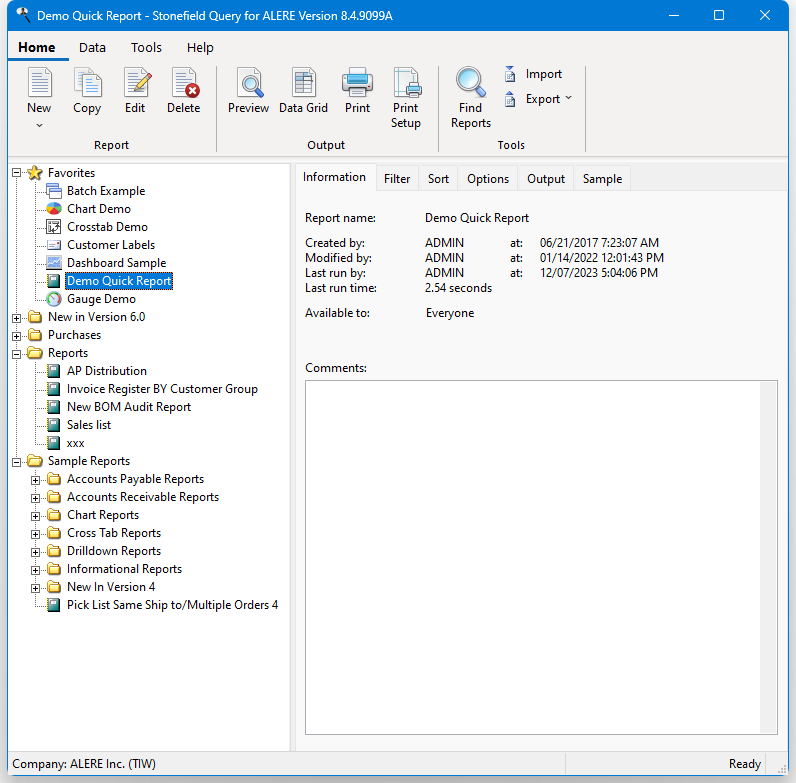This screenshot has height=783, width=796.
Task: Expand Accounts Receivable Reports folder
Action: click(36, 498)
